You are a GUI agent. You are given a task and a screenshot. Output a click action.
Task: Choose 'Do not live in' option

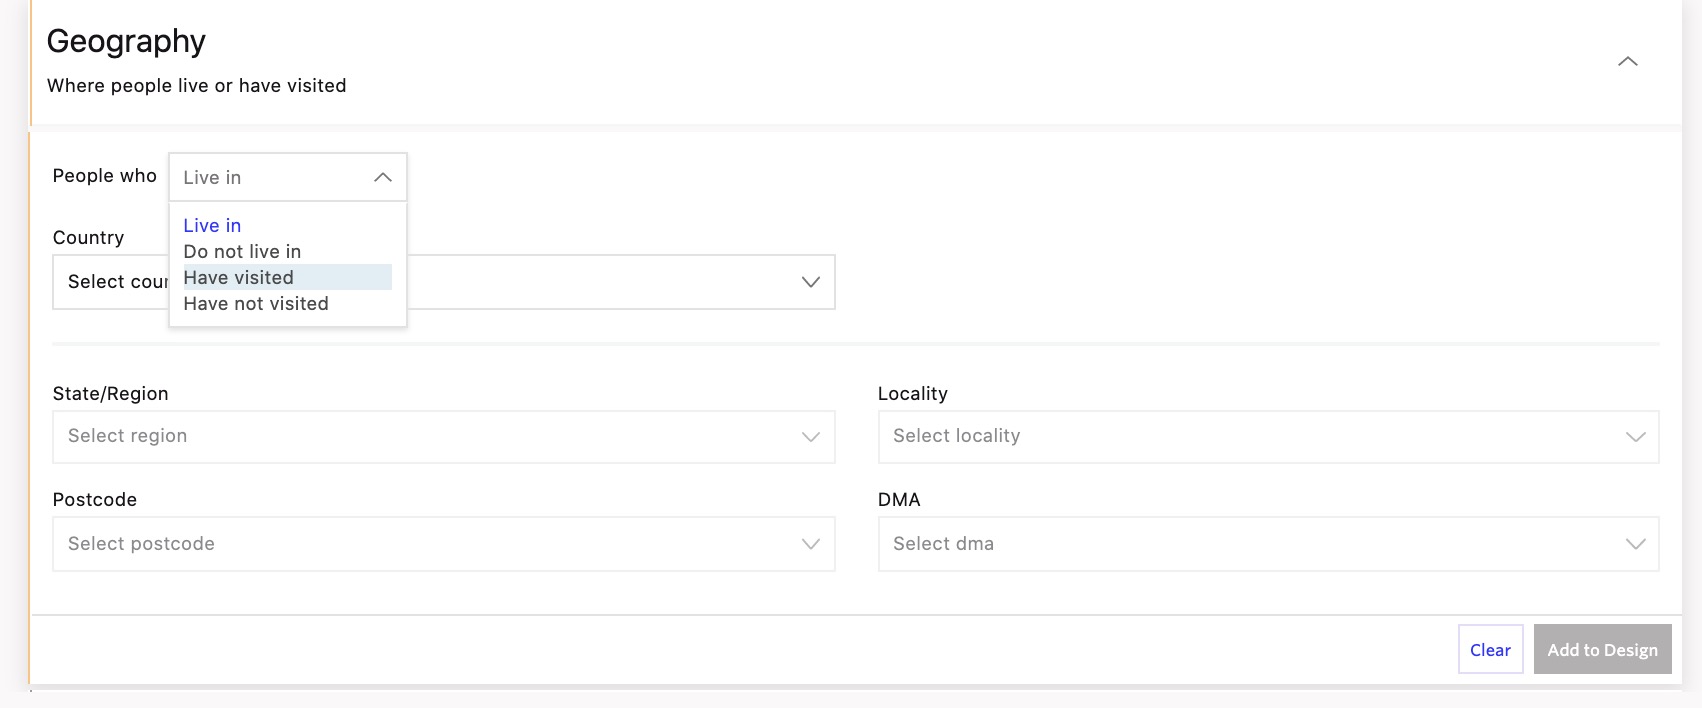pyautogui.click(x=242, y=252)
